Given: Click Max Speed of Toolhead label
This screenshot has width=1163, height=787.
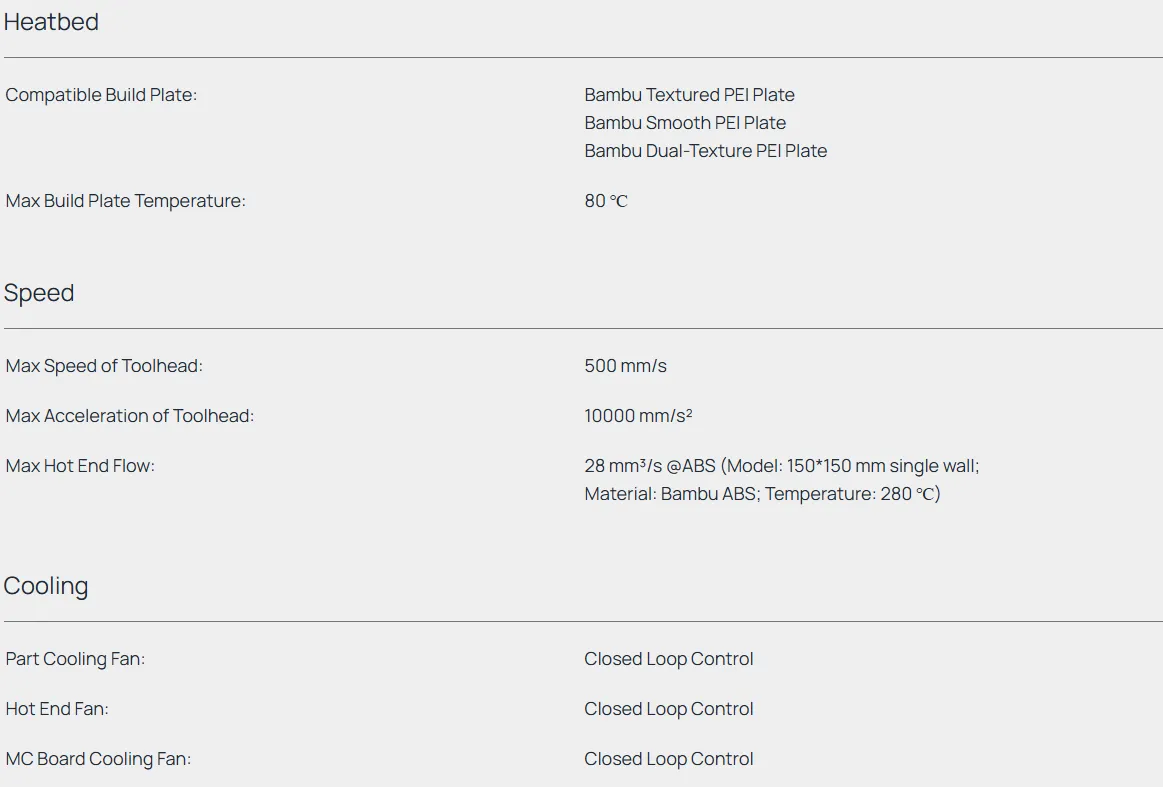Looking at the screenshot, I should (104, 366).
